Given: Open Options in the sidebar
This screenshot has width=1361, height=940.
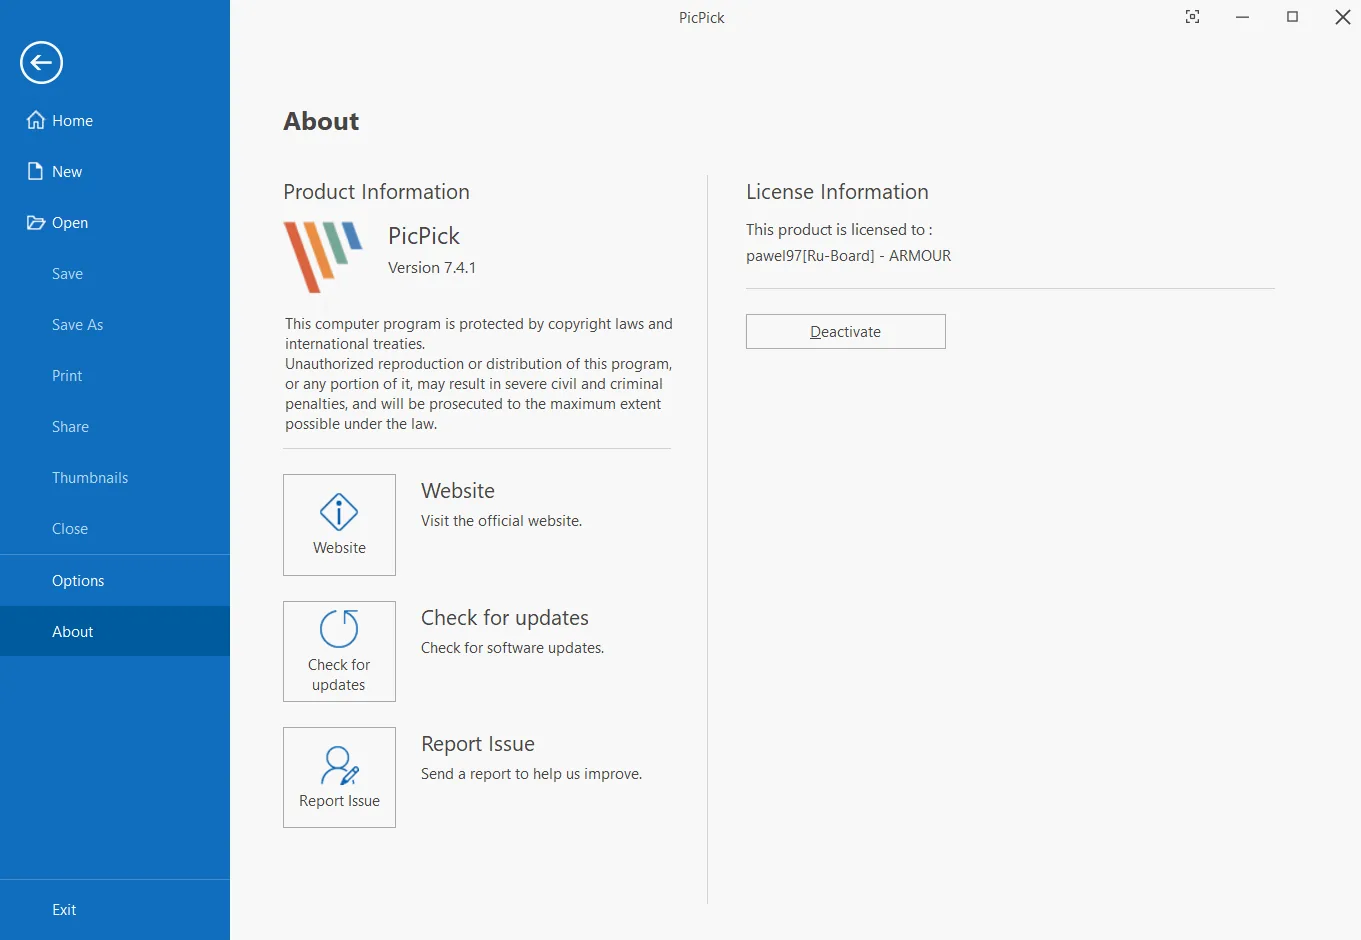Looking at the screenshot, I should 115,580.
